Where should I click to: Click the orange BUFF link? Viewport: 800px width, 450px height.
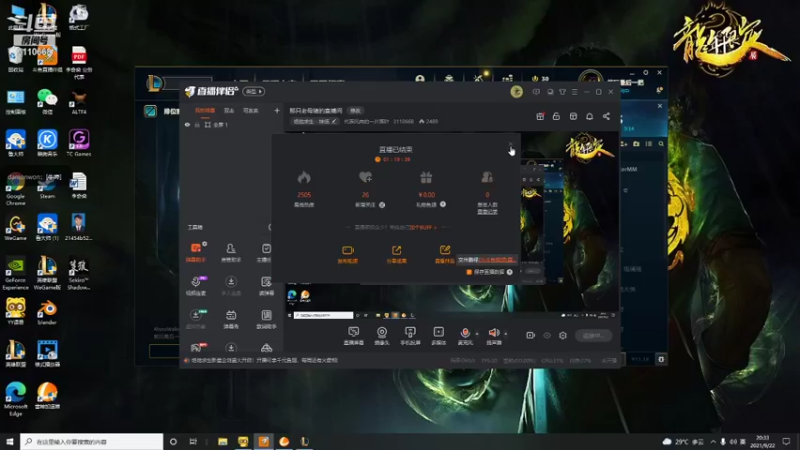click(422, 228)
